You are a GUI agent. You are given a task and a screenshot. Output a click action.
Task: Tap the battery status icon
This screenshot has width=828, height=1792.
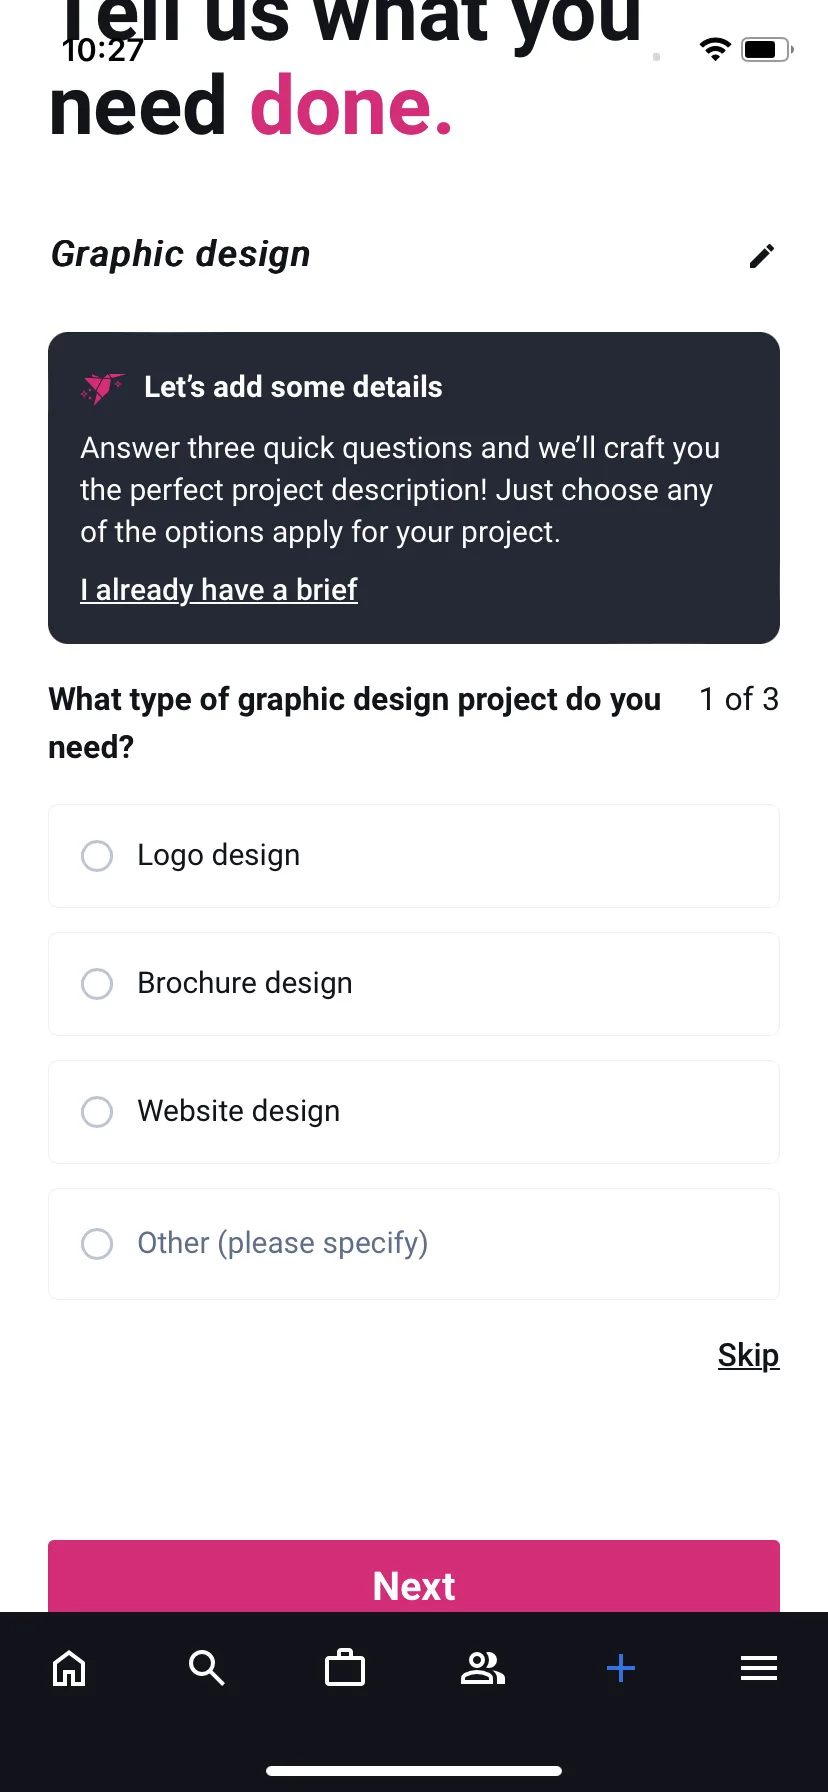pos(767,49)
